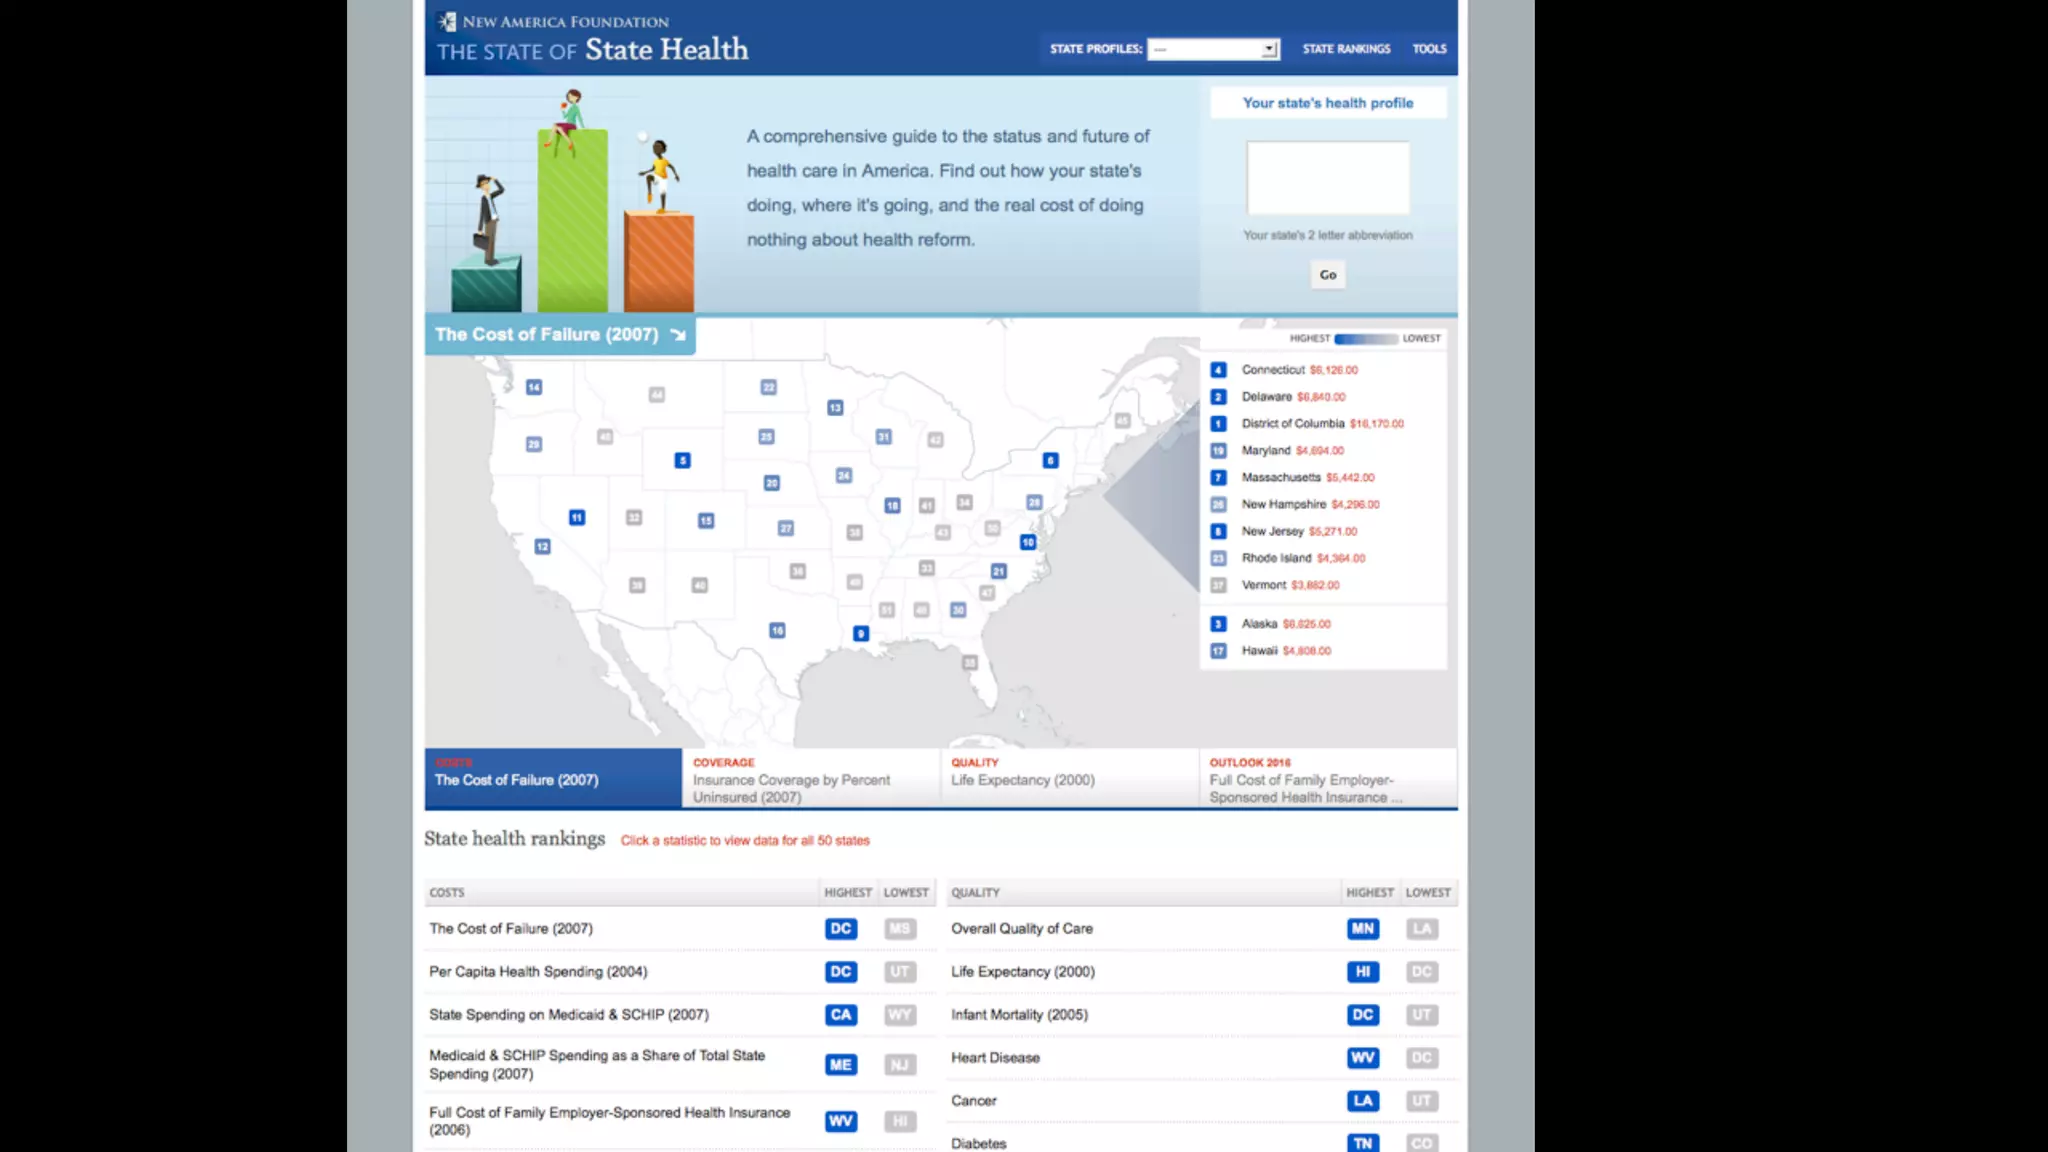Open the Tools menu
2048x1152 pixels.
[x=1429, y=49]
